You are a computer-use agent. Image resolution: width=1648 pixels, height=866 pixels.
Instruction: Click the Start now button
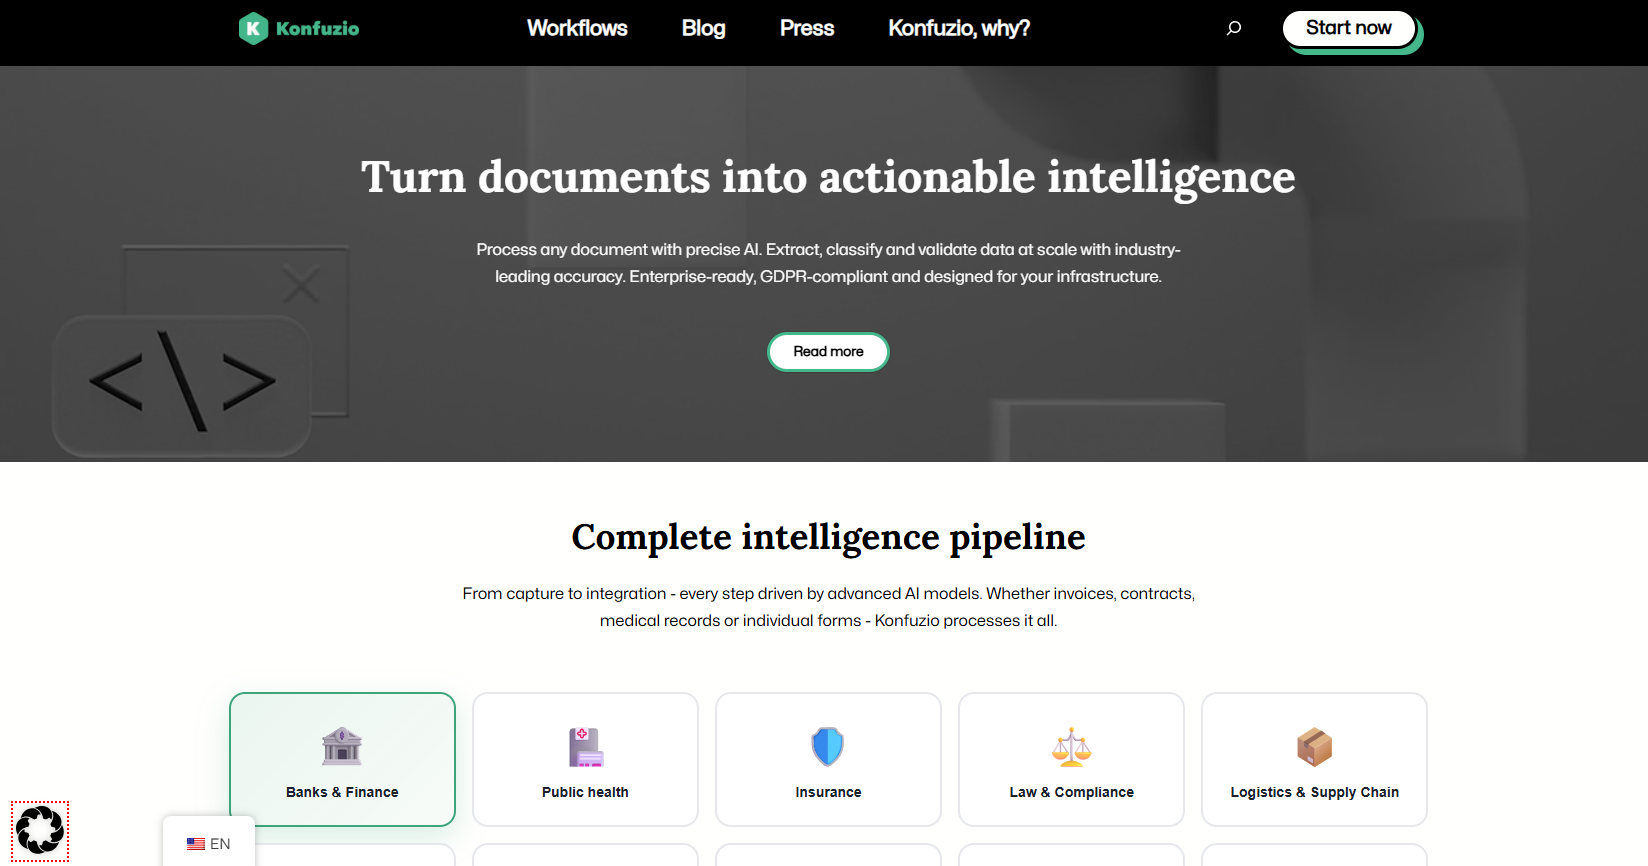pyautogui.click(x=1348, y=28)
